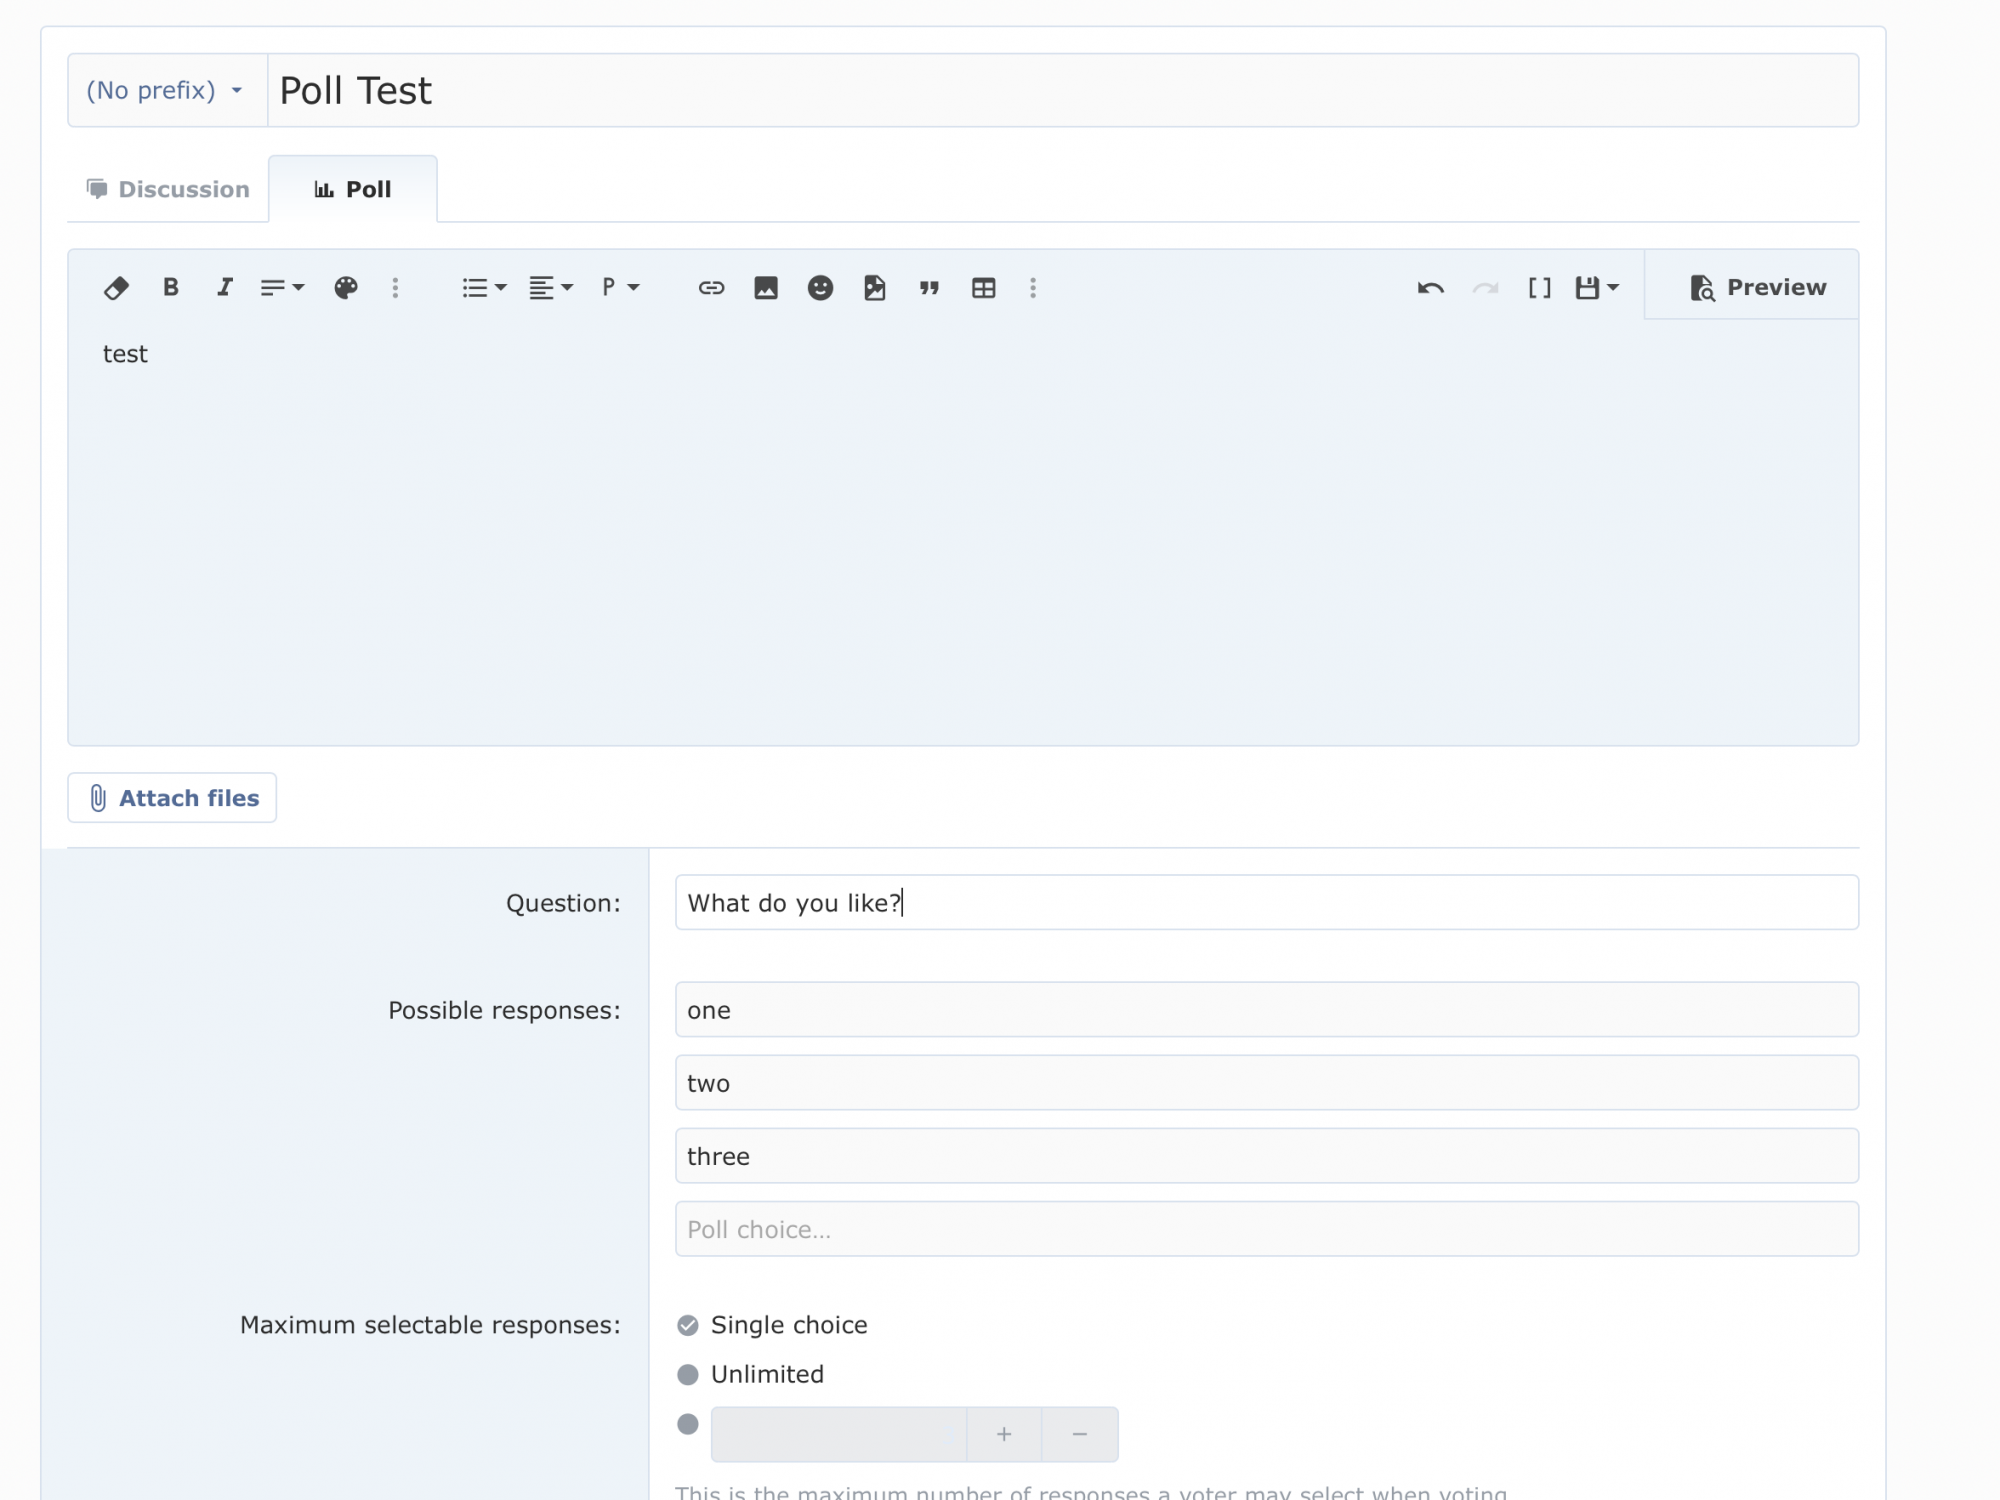Click the Insert link icon
Image resolution: width=2000 pixels, height=1500 pixels.
[x=711, y=288]
